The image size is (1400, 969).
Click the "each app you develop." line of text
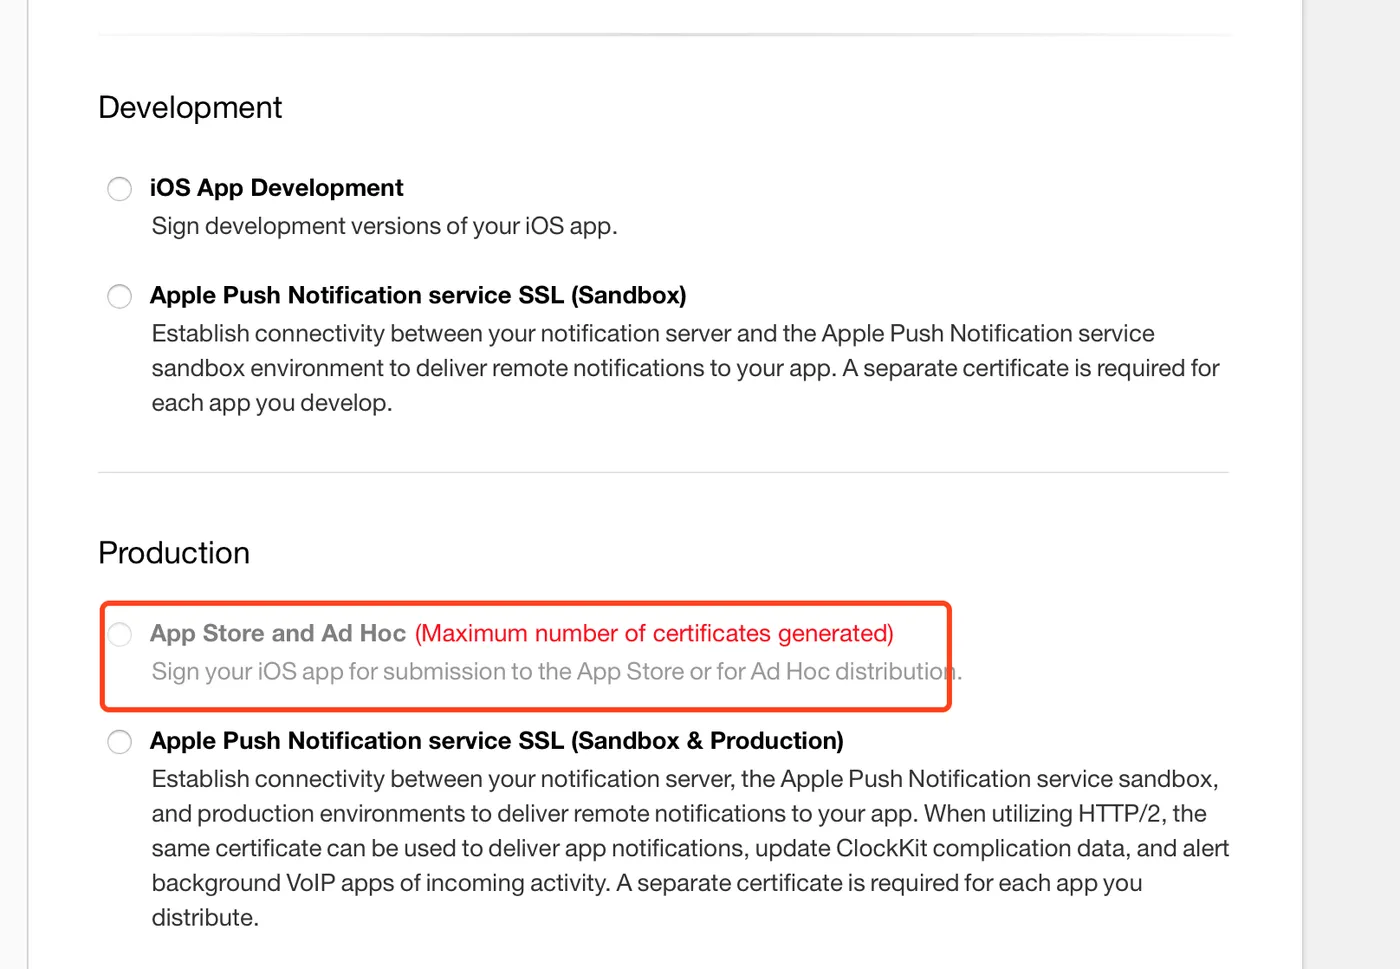click(271, 403)
